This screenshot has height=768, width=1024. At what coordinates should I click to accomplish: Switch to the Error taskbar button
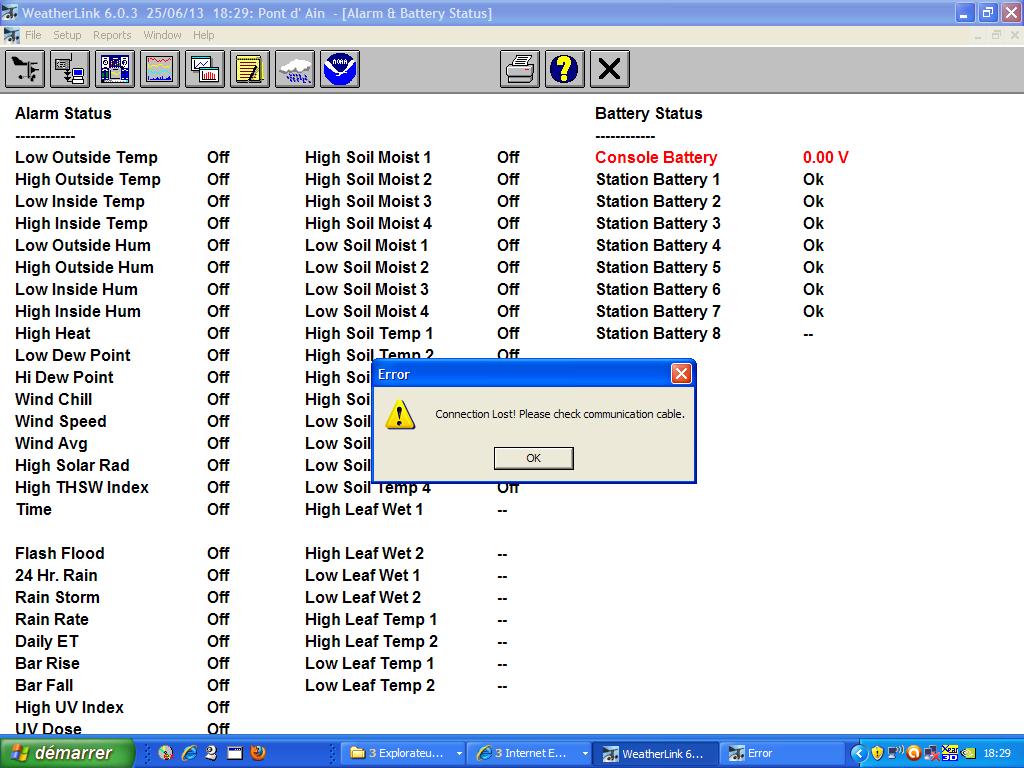coord(782,754)
